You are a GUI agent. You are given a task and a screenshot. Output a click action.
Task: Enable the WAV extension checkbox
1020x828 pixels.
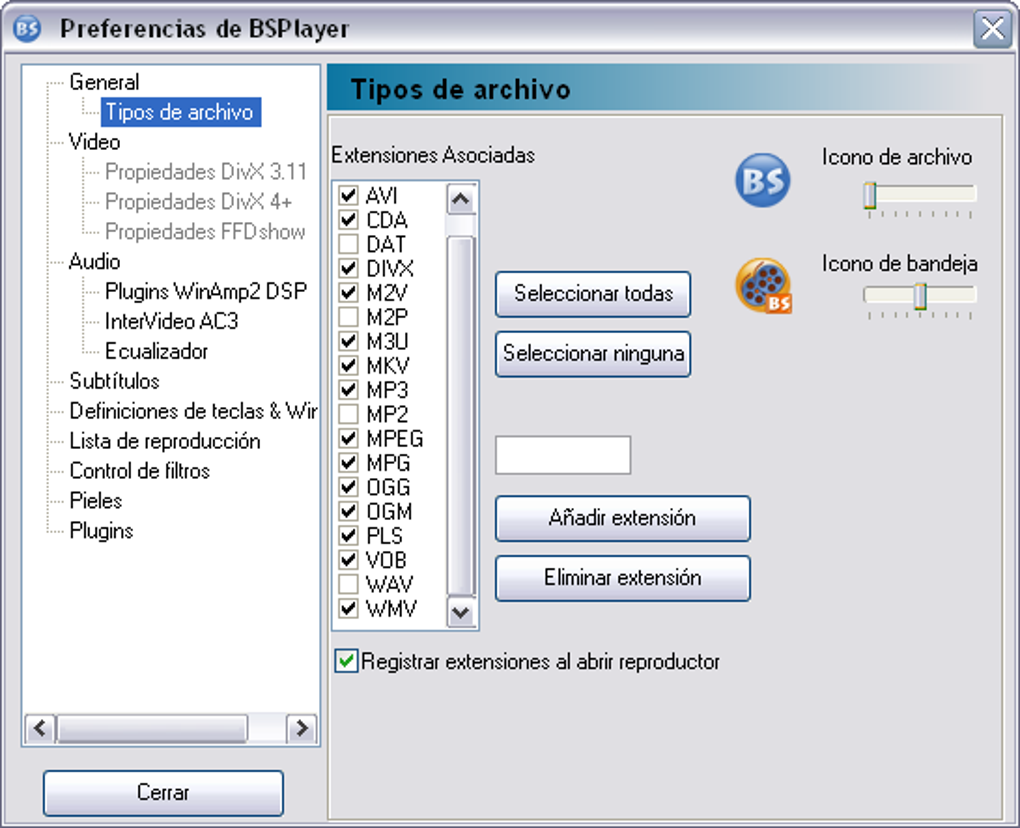(x=348, y=584)
